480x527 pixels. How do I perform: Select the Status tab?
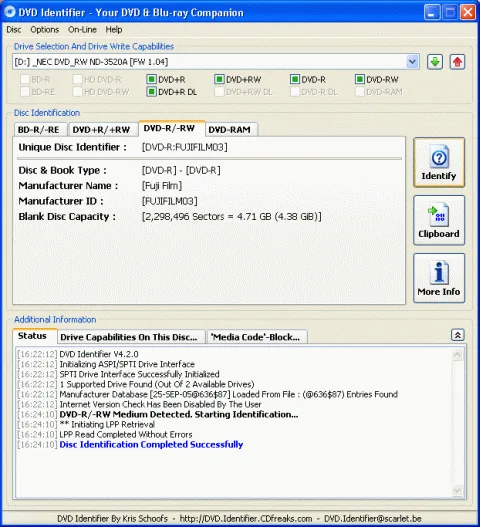35,336
